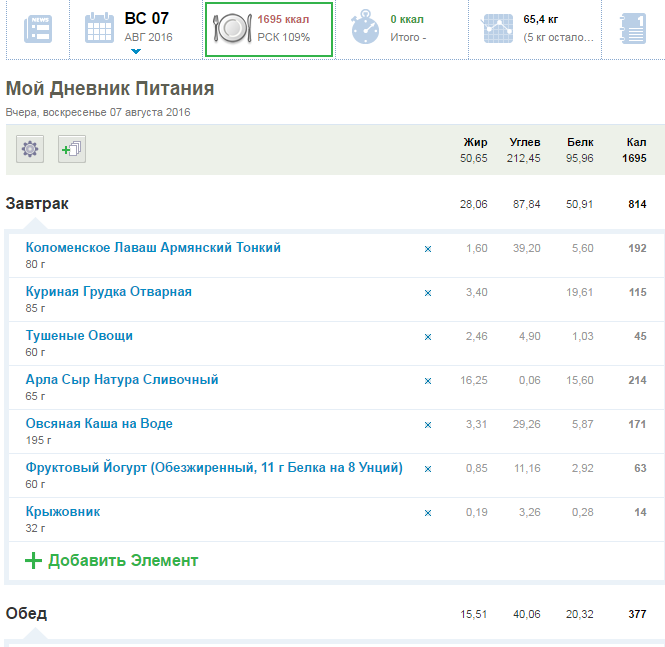665x647 pixels.
Task: Open Овсяная Каша на Воде food link
Action: pyautogui.click(x=99, y=424)
